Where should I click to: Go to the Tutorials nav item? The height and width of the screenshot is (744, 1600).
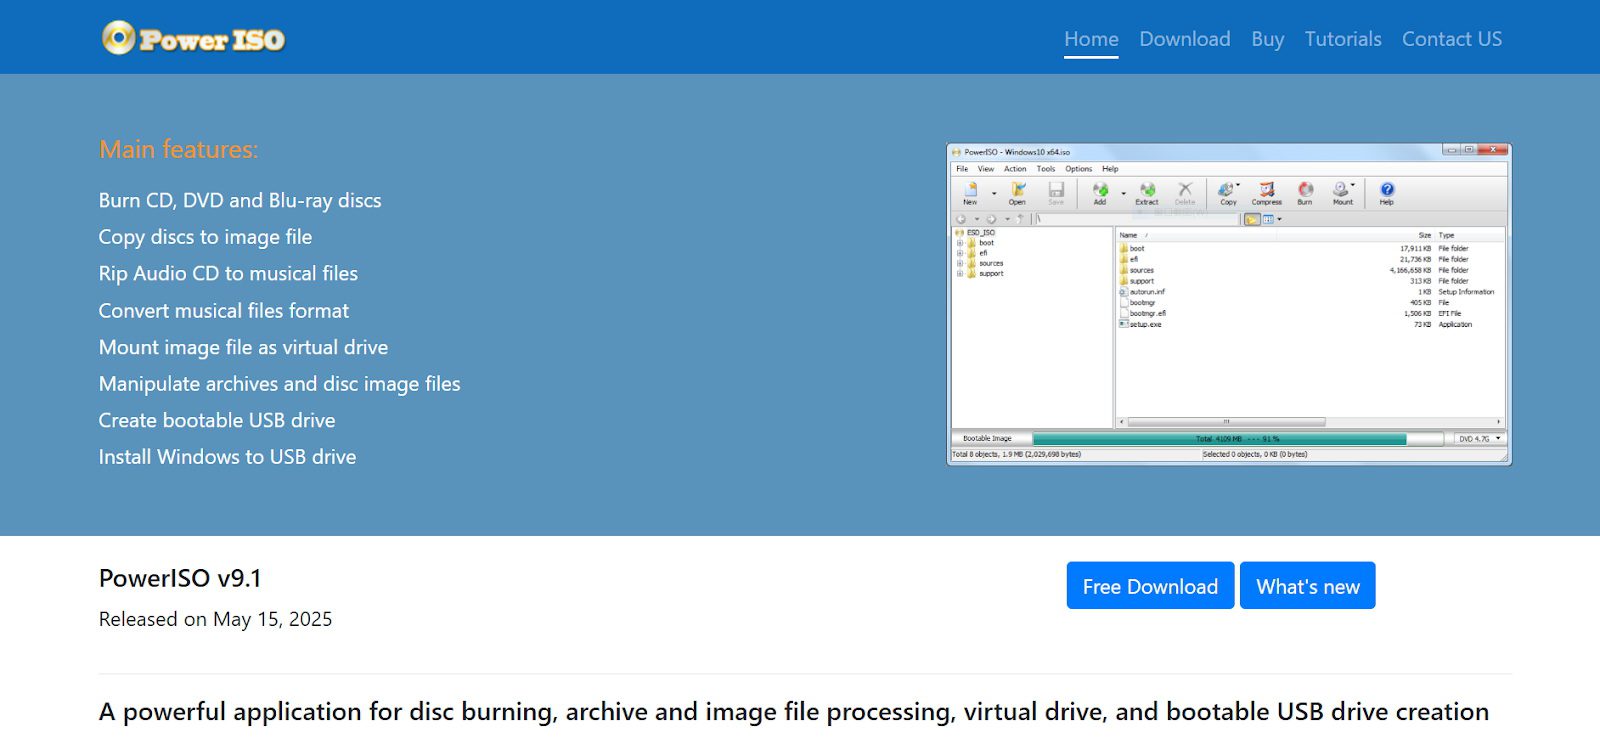point(1342,39)
